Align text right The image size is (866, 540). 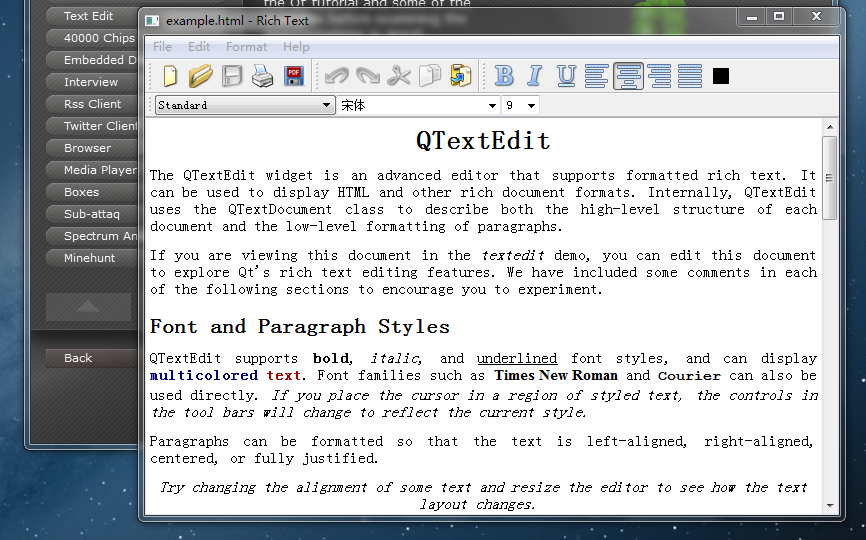point(659,76)
